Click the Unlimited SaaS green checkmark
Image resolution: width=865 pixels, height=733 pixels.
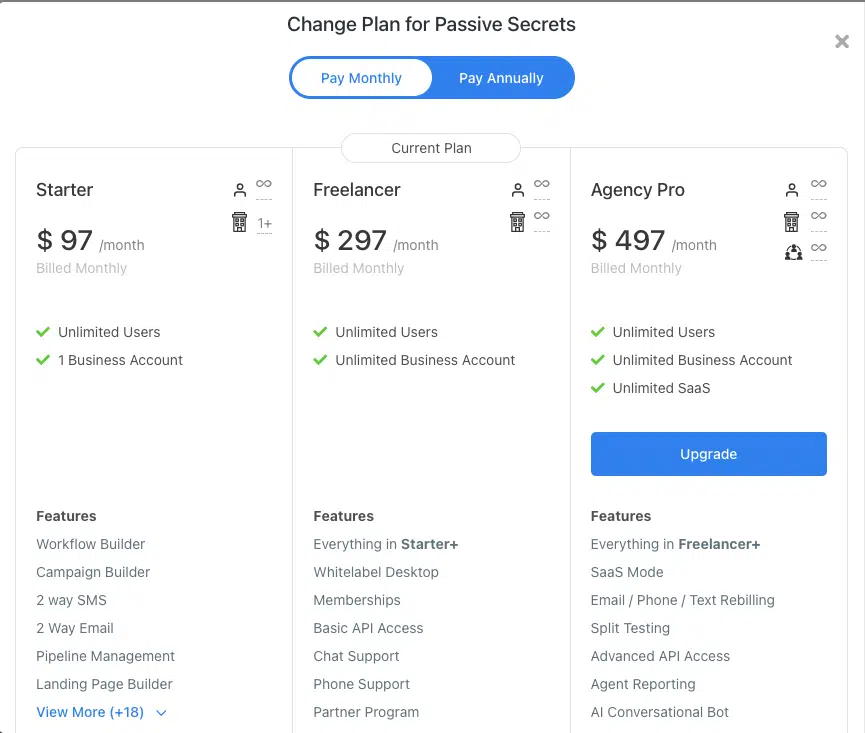point(597,388)
